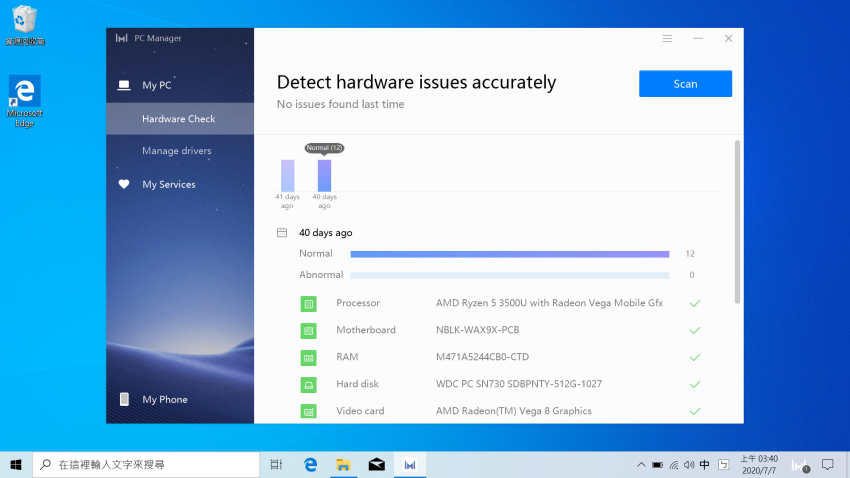Viewport: 850px width, 478px height.
Task: Click 'No issues found last time' text
Action: [x=340, y=104]
